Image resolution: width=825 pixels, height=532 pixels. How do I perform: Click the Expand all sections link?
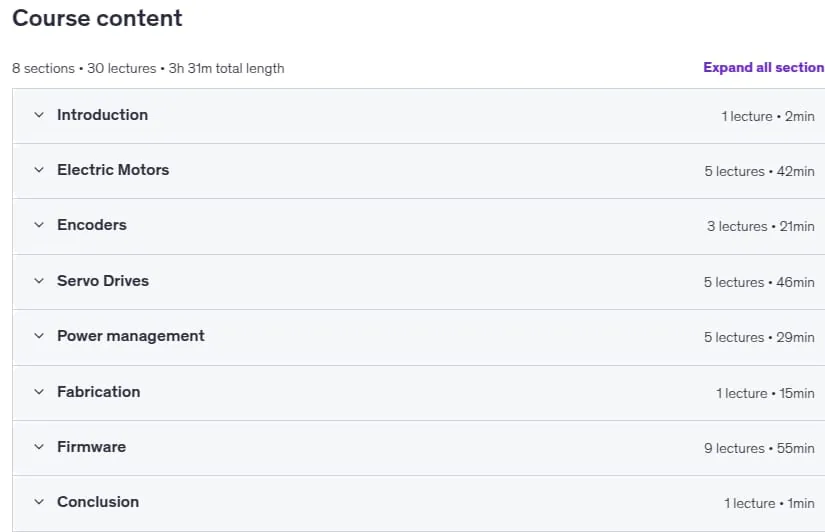tap(764, 67)
